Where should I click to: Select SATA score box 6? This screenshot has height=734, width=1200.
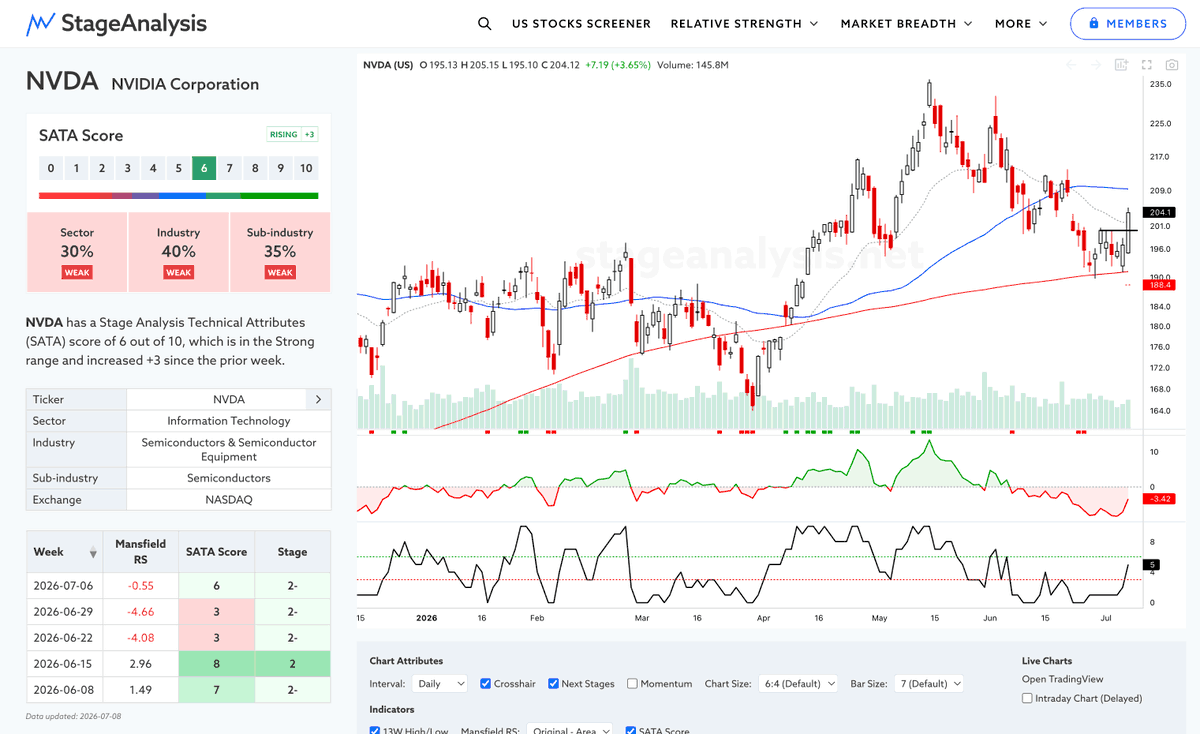(x=204, y=168)
